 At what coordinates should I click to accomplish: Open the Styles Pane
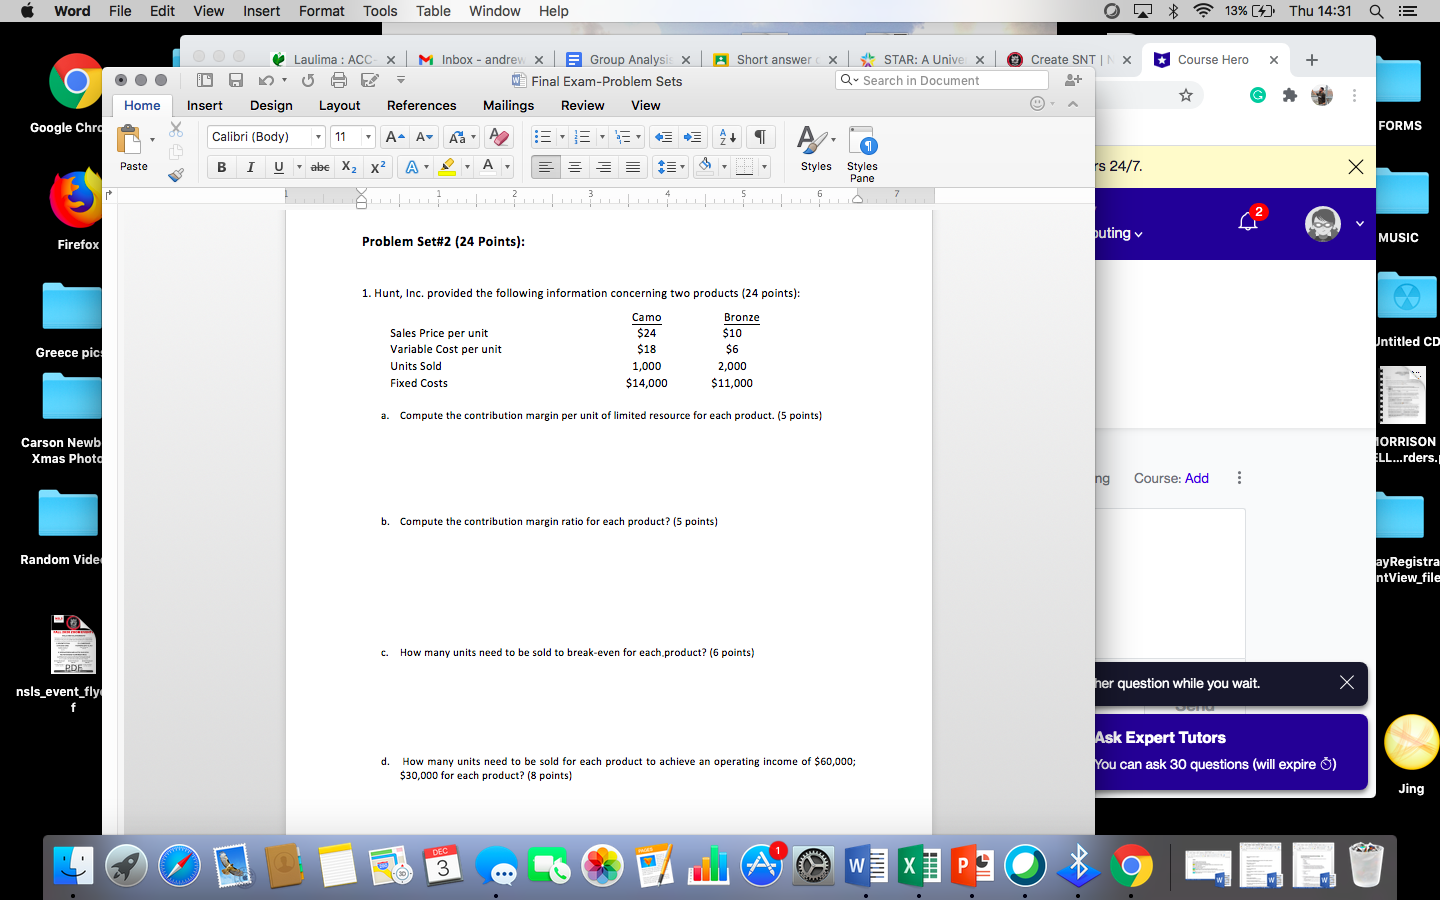pos(862,154)
